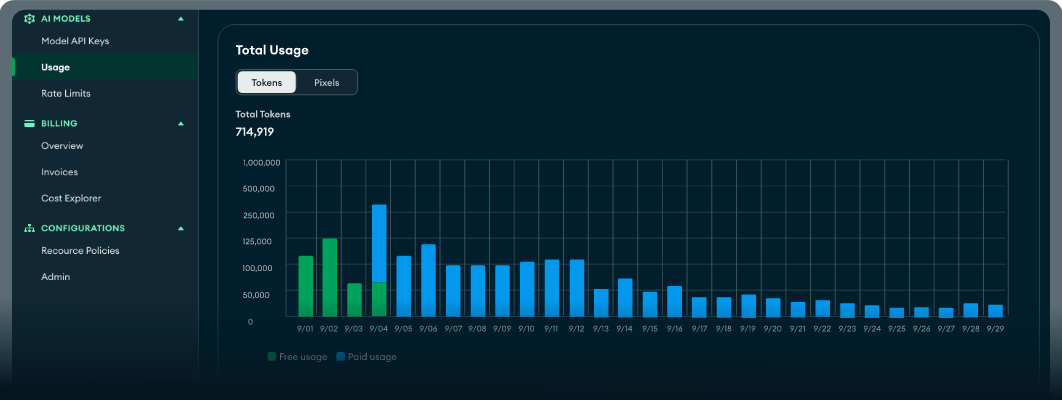
Task: Toggle Paid usage legend swatch
Action: pyautogui.click(x=342, y=357)
